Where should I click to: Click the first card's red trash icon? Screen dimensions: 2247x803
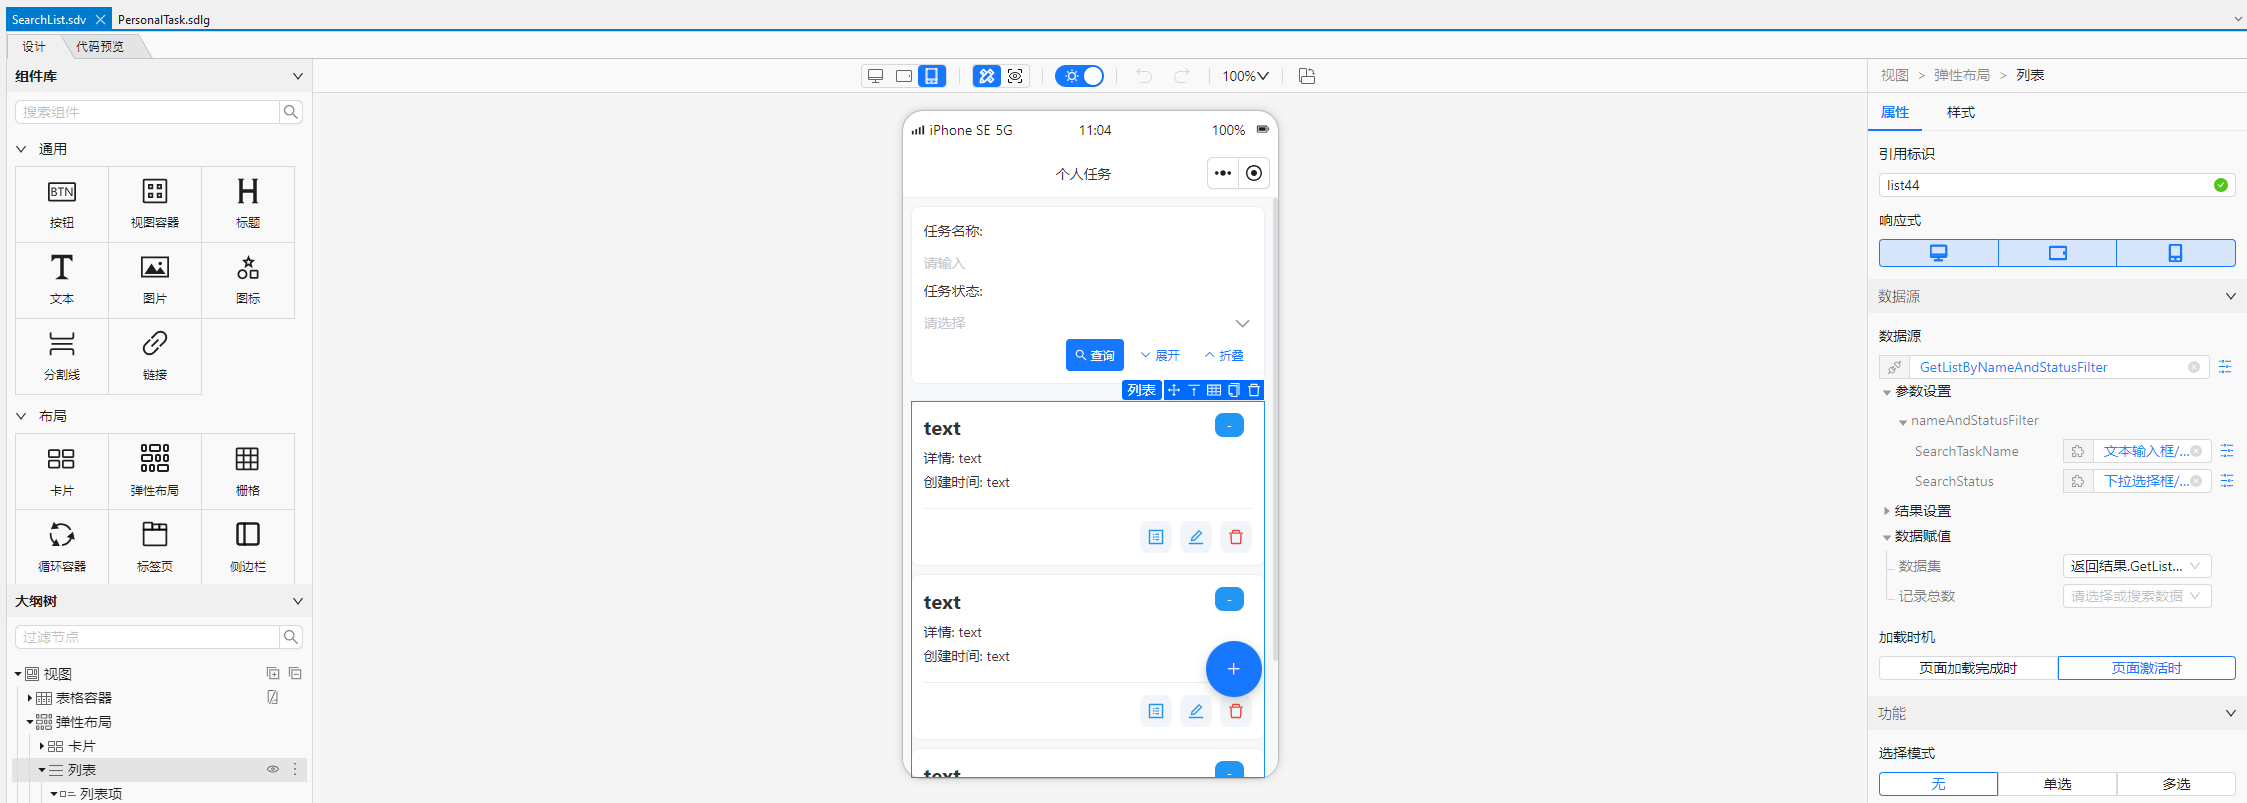pyautogui.click(x=1236, y=537)
